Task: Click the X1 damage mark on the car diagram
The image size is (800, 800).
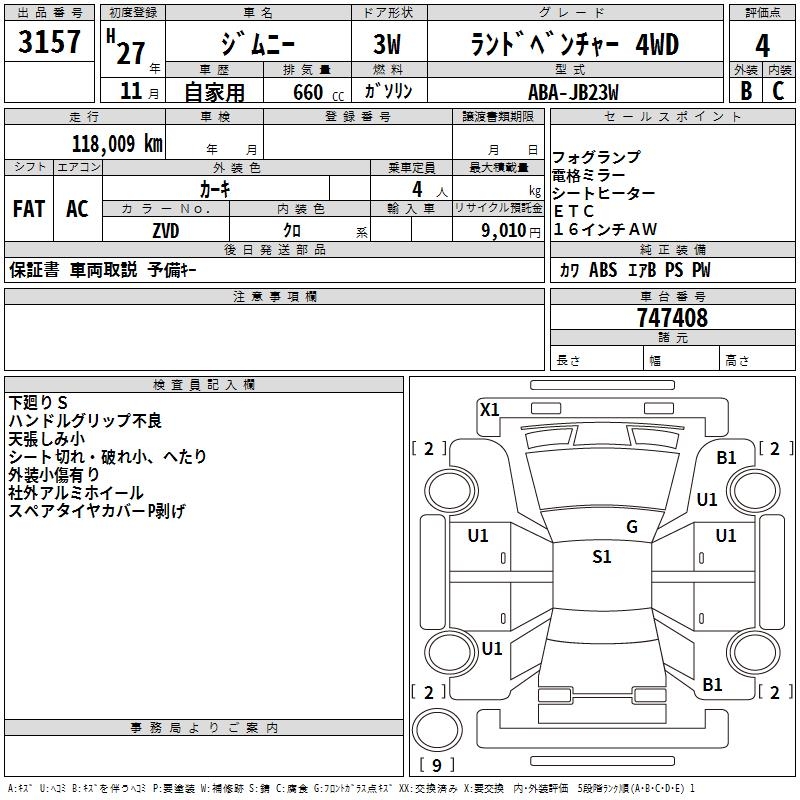Action: pyautogui.click(x=489, y=409)
